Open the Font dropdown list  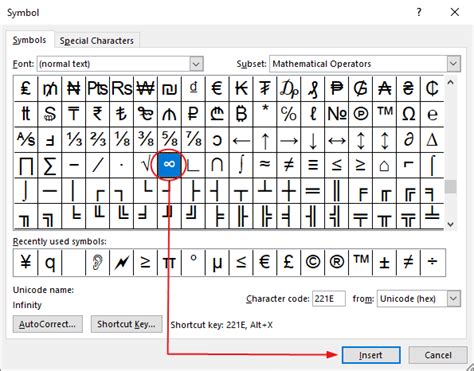tap(196, 64)
